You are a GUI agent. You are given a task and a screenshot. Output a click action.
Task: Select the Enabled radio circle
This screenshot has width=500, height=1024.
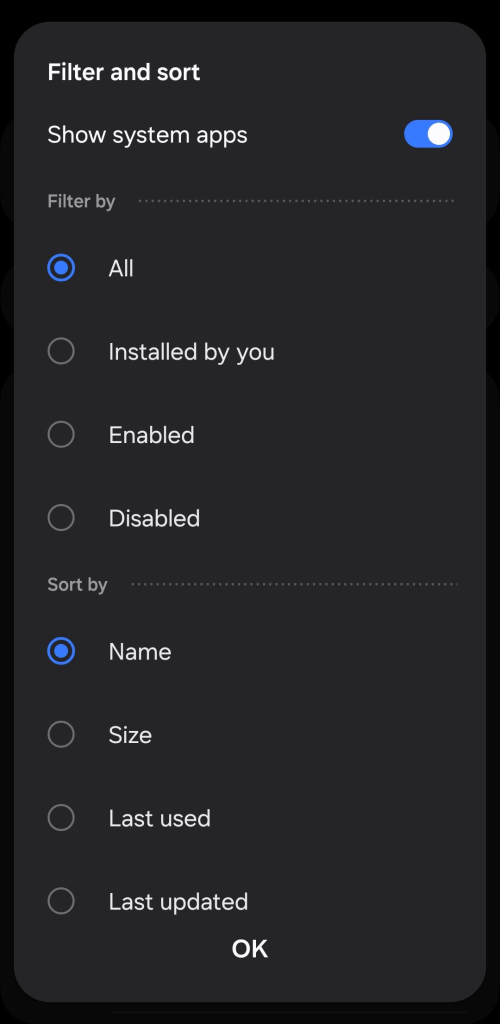click(61, 434)
